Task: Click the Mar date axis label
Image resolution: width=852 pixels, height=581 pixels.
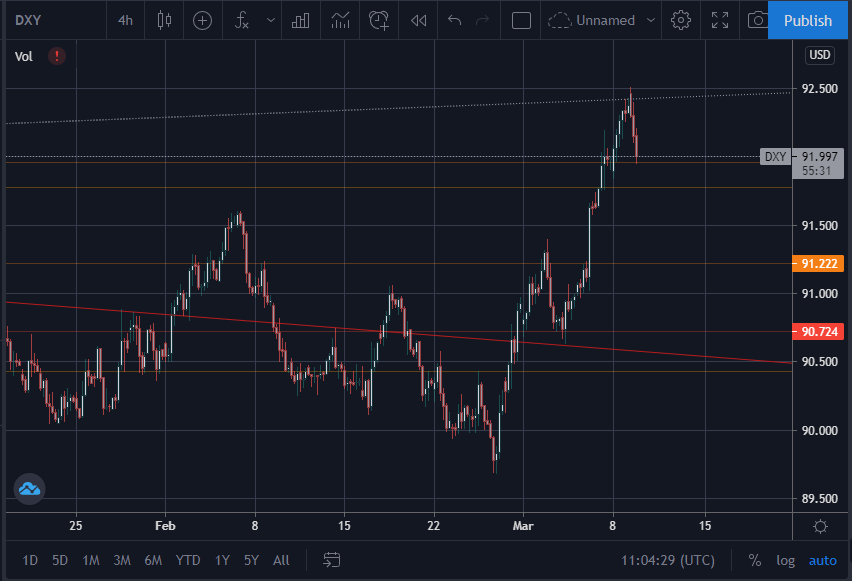Action: pos(523,526)
